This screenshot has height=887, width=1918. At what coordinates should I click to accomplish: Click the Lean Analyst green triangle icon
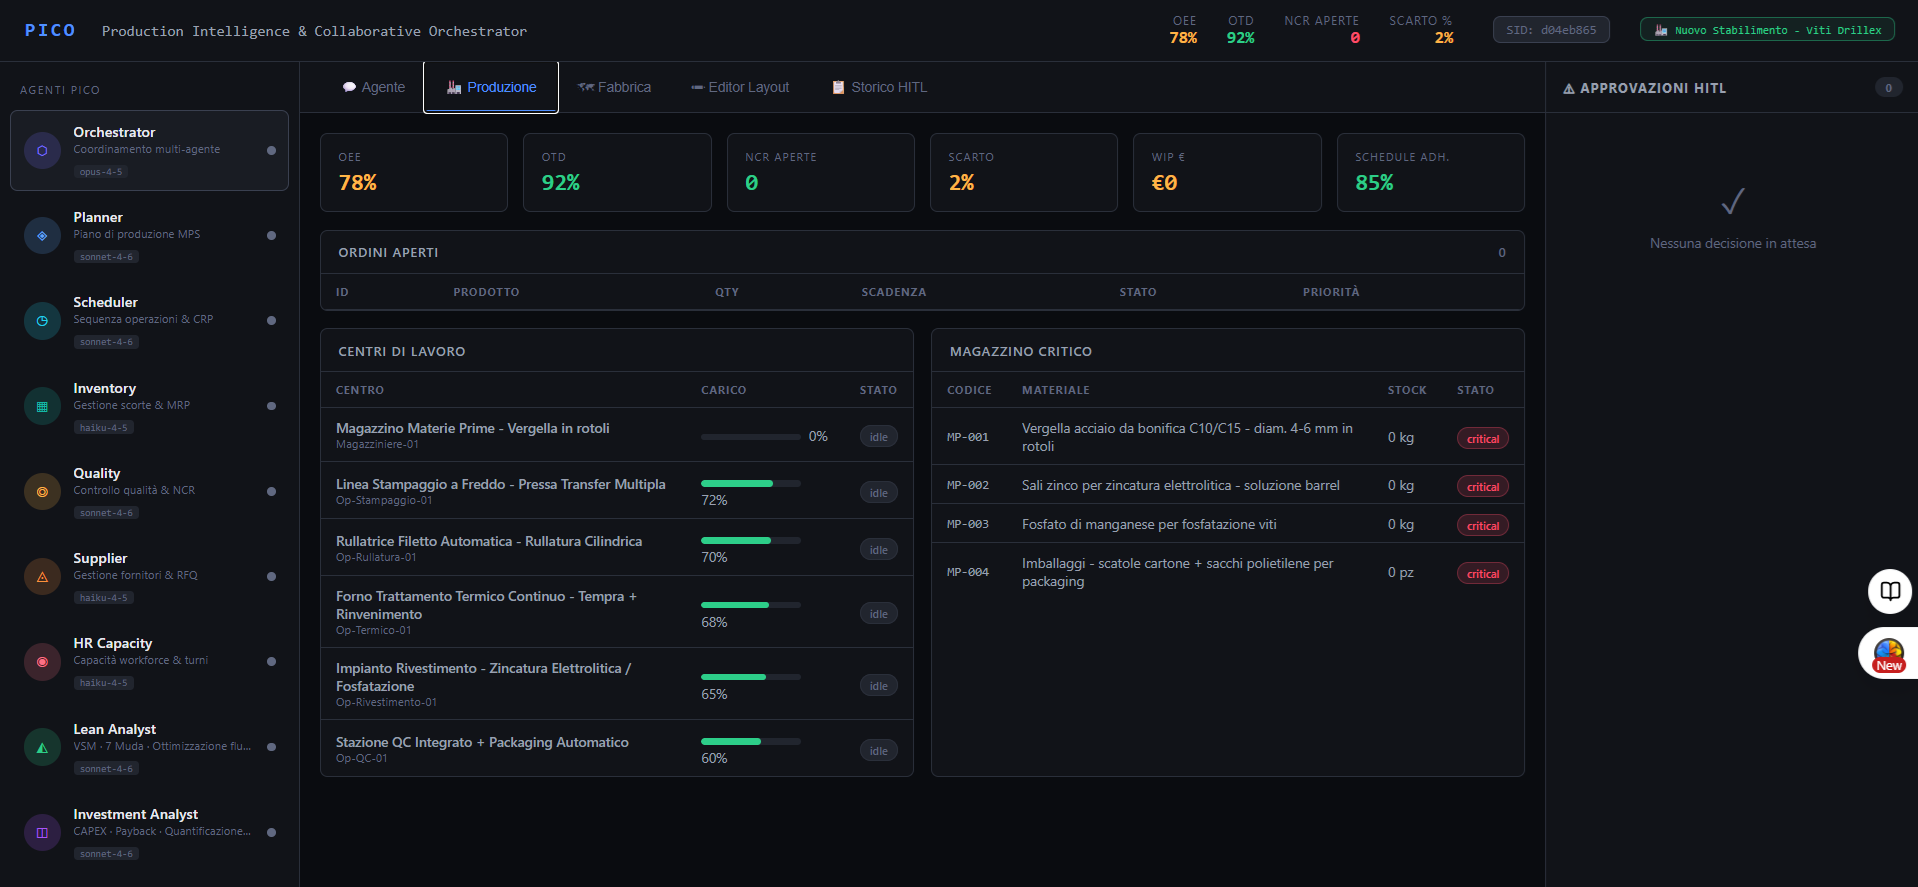tap(42, 747)
